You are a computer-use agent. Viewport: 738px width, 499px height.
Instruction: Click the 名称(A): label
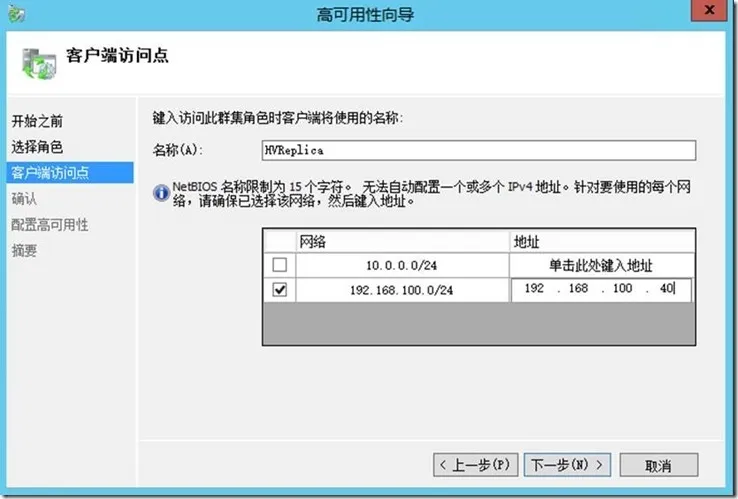(177, 150)
